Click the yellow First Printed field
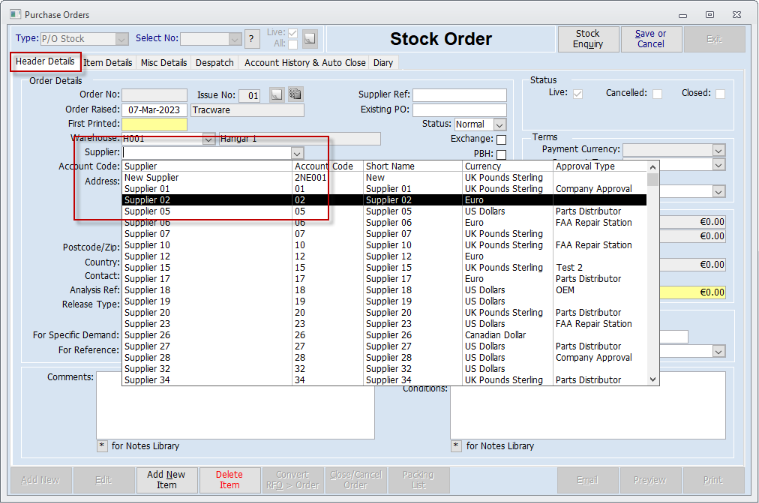 tap(154, 124)
